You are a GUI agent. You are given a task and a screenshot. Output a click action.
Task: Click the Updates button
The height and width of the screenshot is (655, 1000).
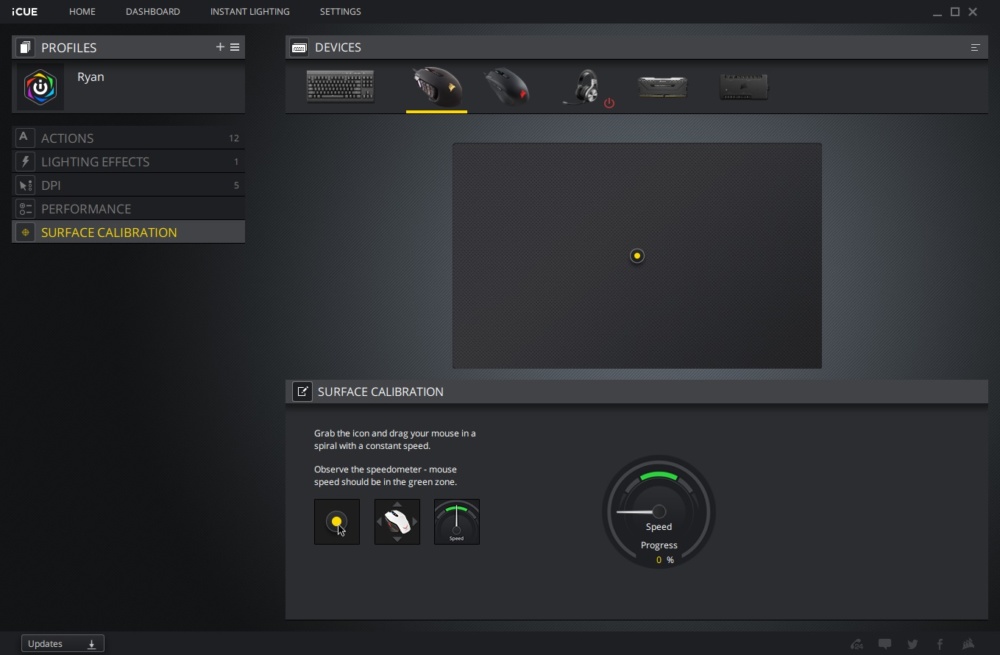(62, 644)
